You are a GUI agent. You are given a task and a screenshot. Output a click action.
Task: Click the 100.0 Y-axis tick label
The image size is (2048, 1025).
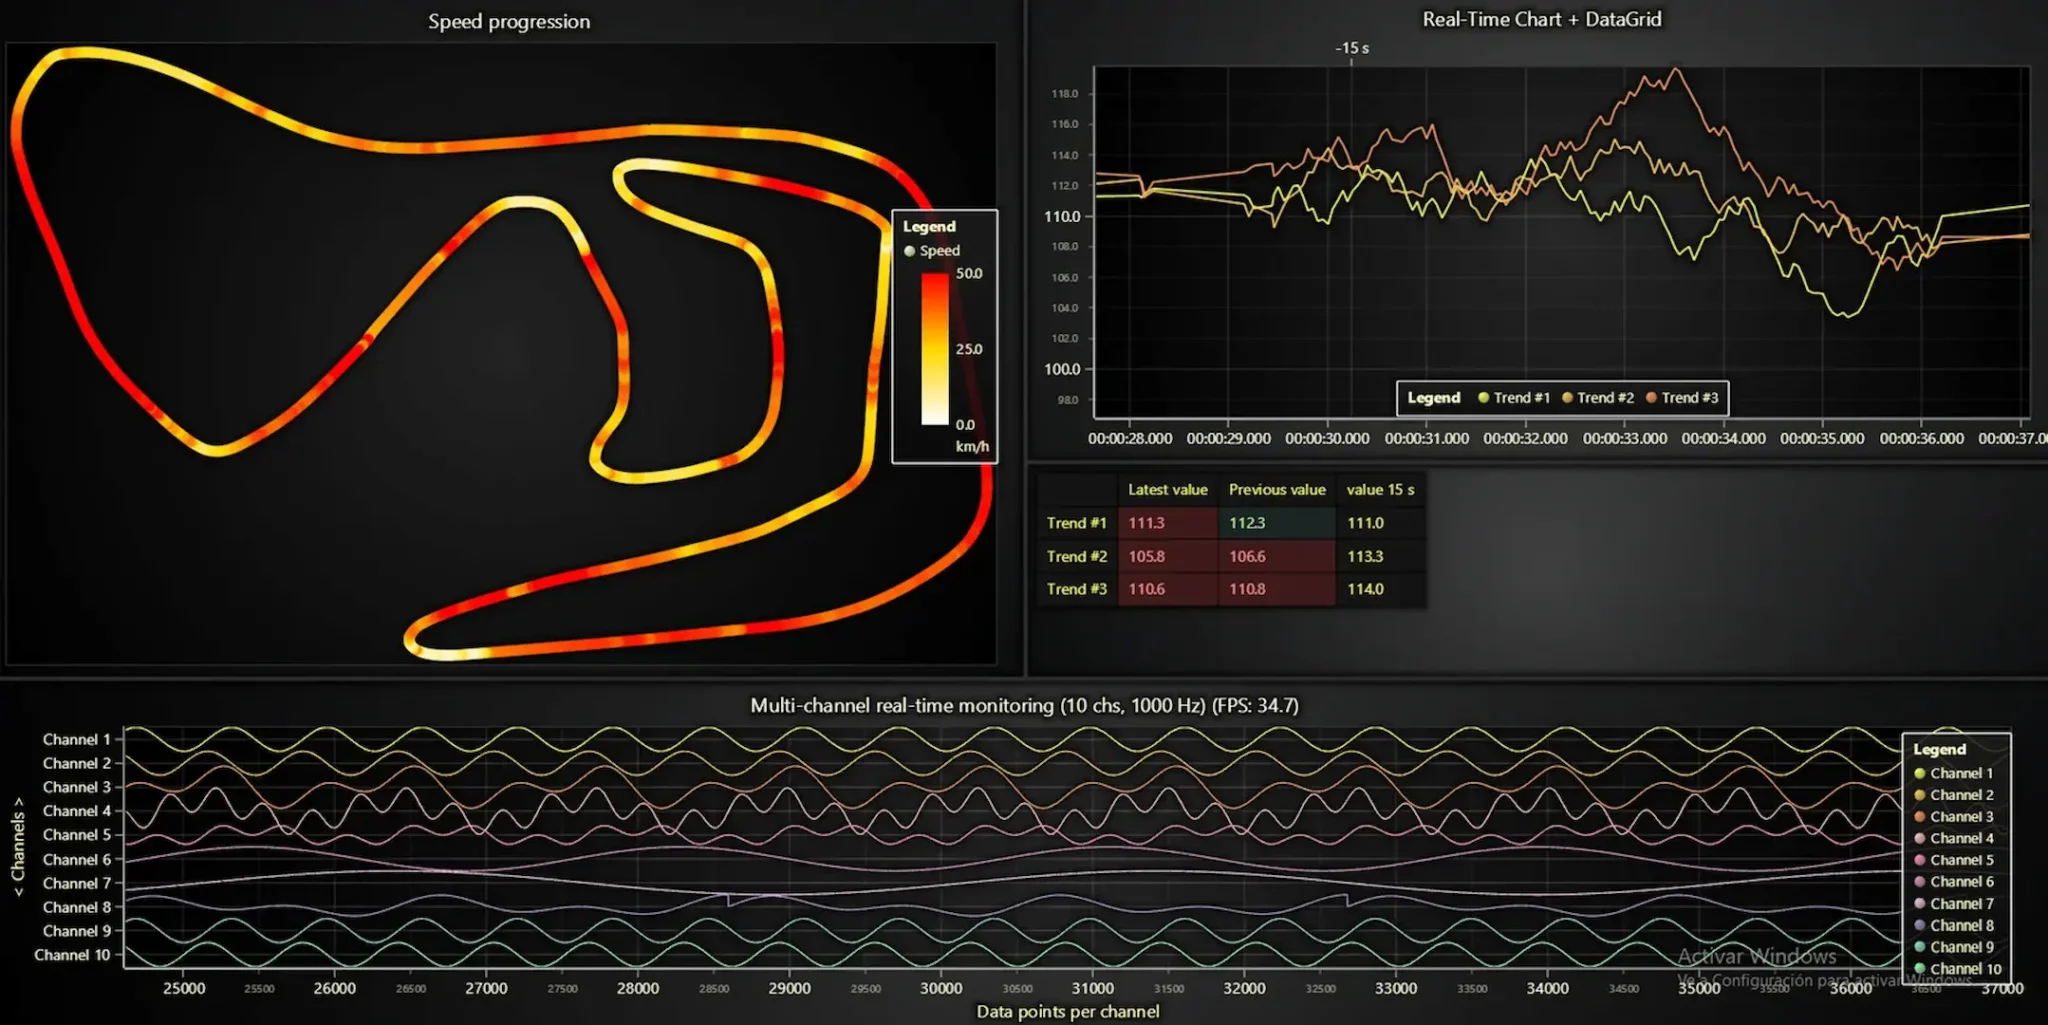[x=1062, y=369]
